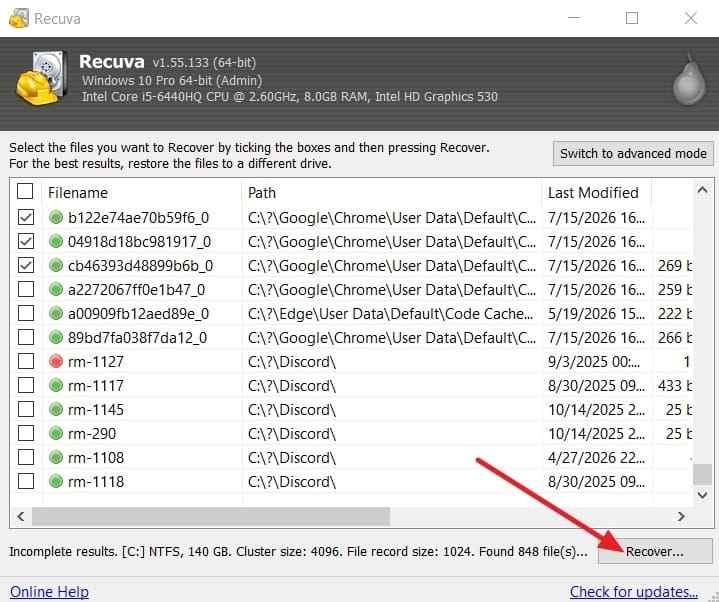Select the rm-1118 file name

tap(96, 481)
